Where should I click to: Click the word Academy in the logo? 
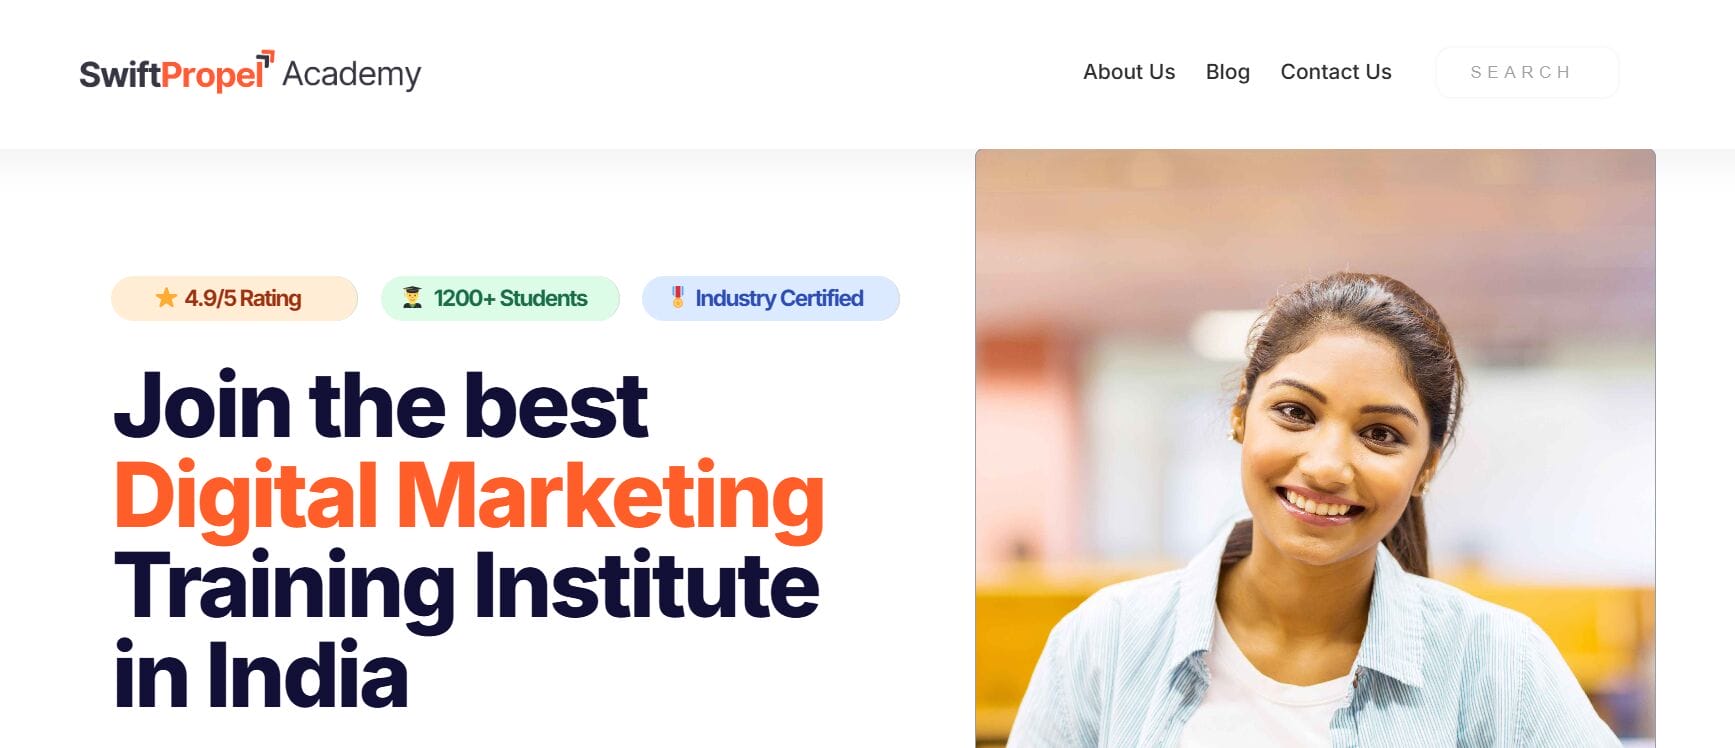tap(351, 74)
